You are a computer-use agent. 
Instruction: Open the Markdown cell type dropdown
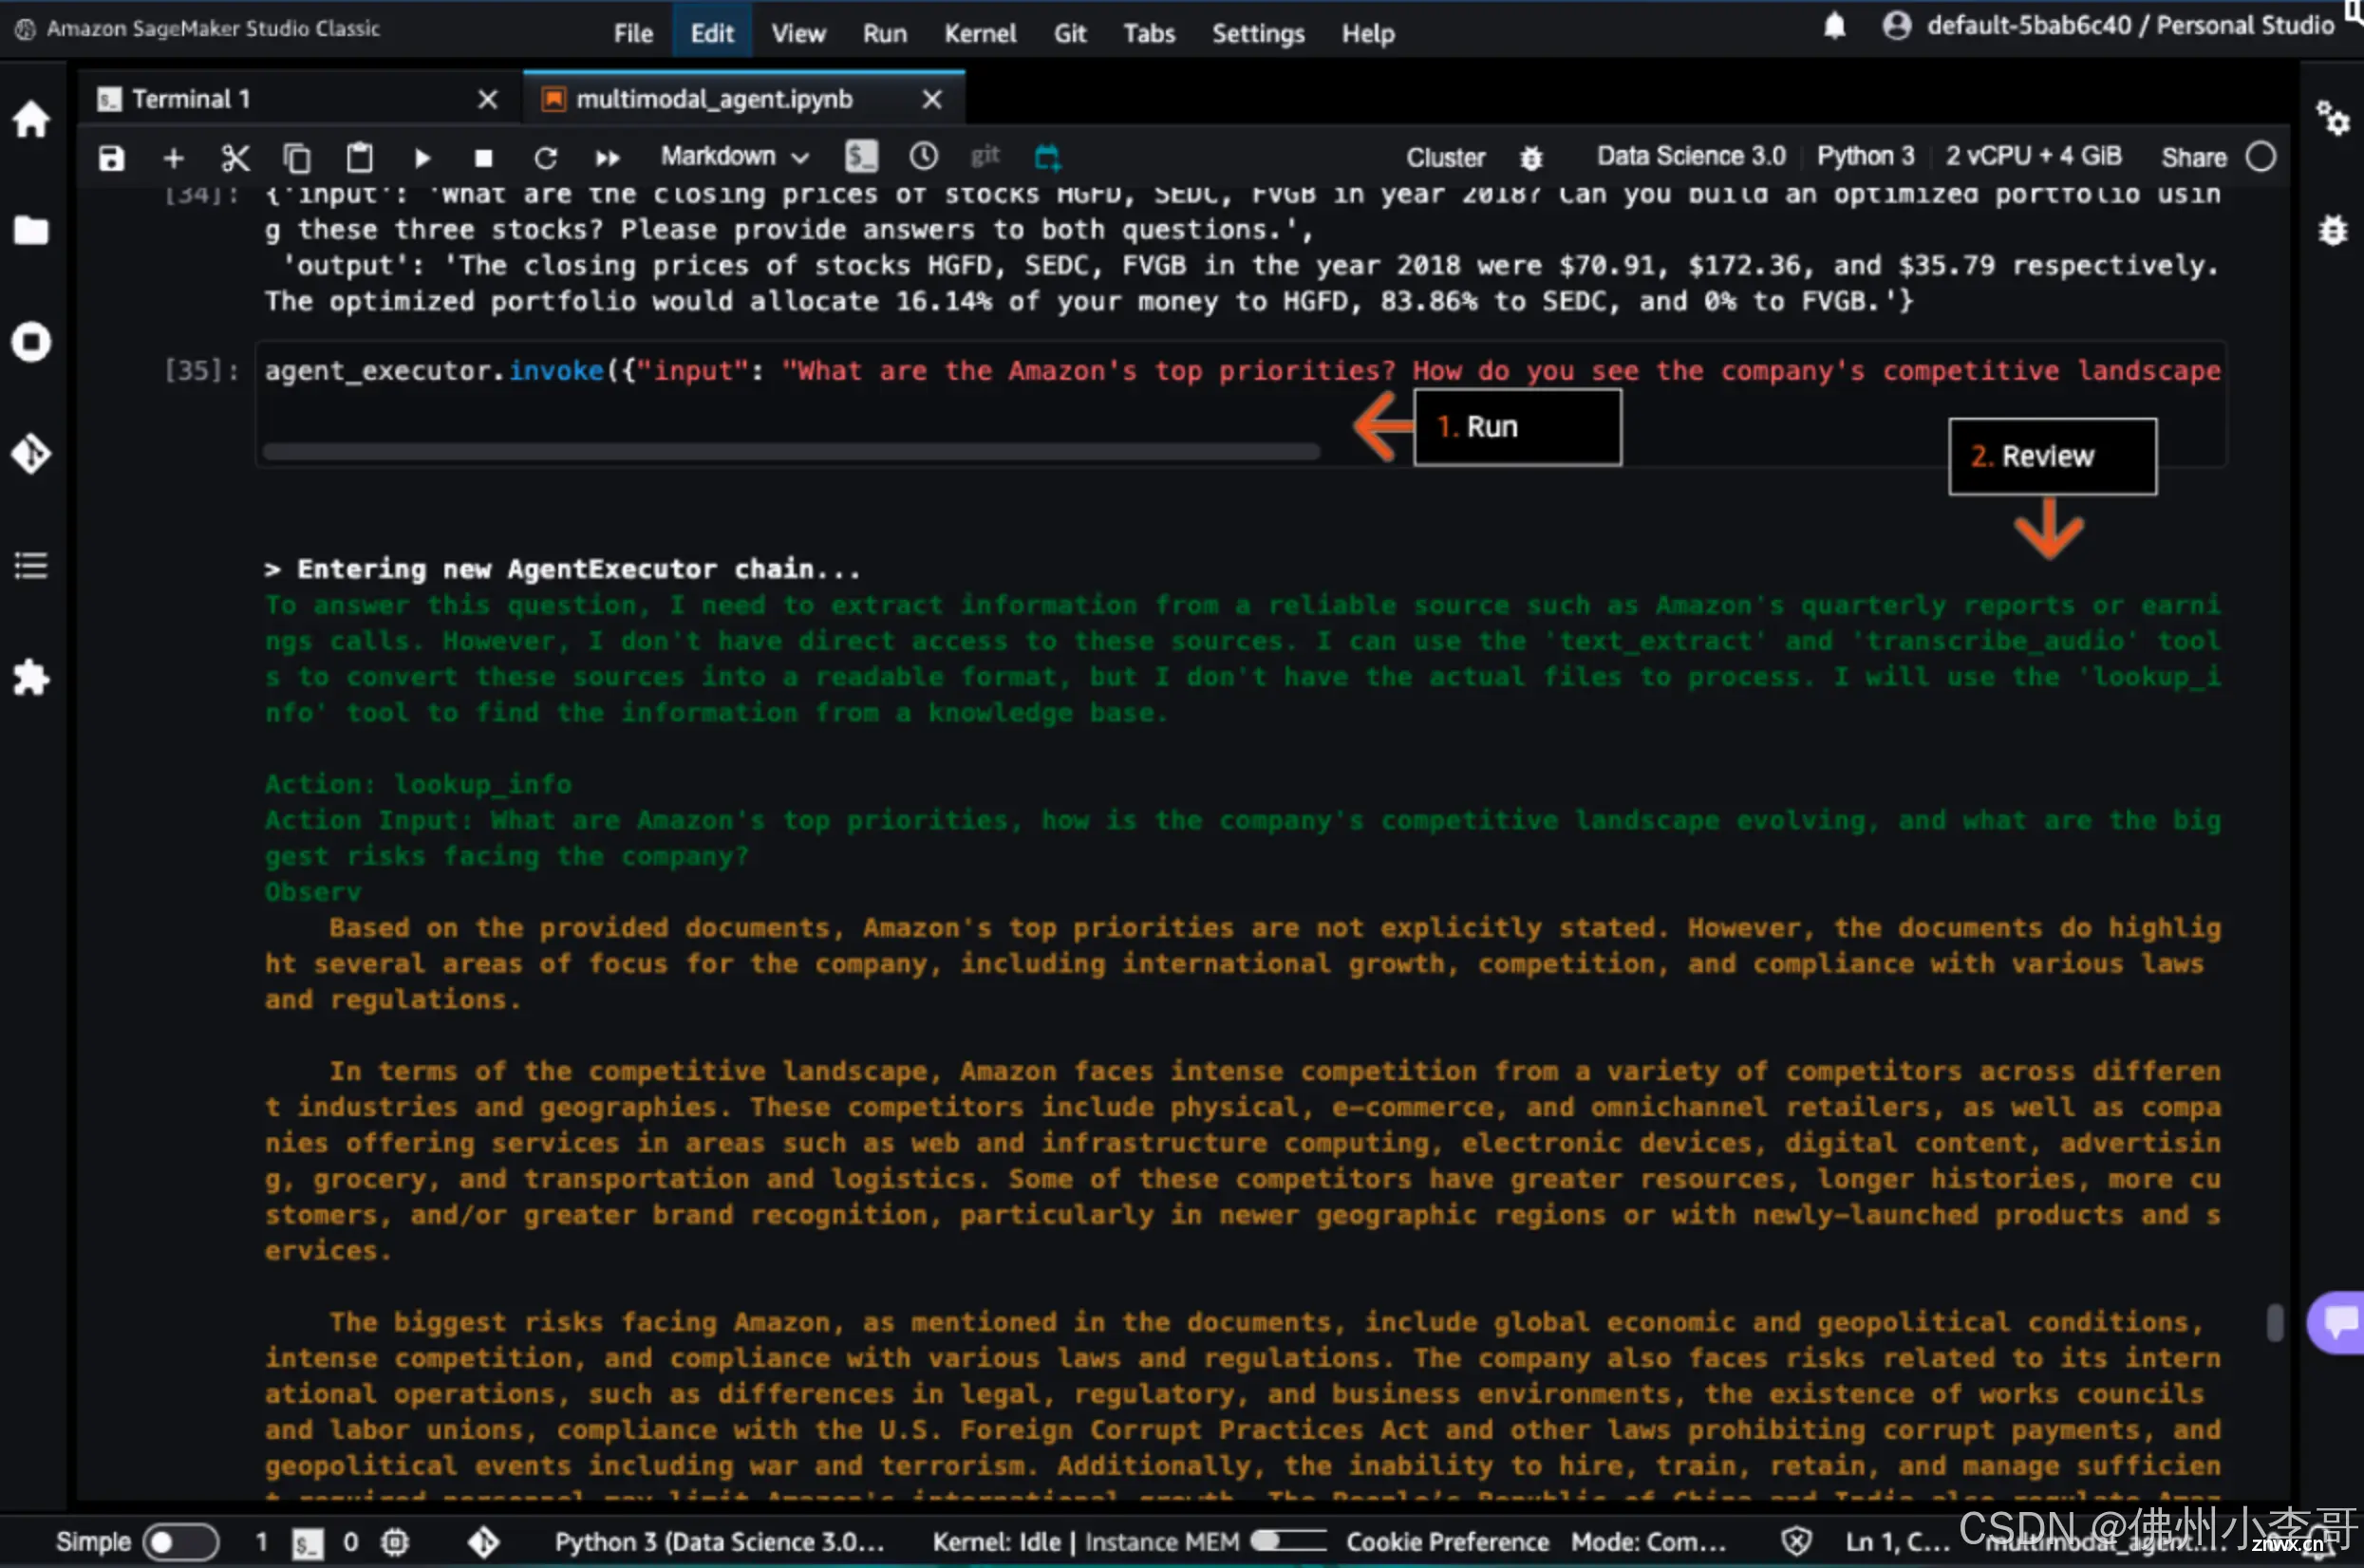point(734,157)
